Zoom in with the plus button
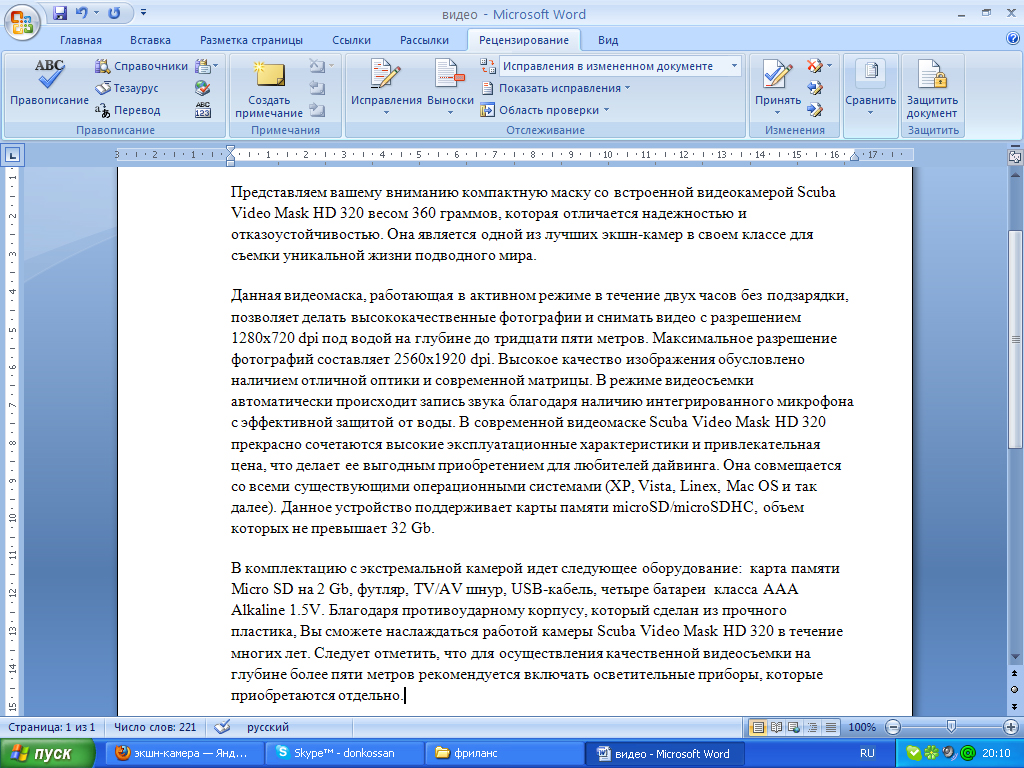The image size is (1024, 768). click(1011, 727)
